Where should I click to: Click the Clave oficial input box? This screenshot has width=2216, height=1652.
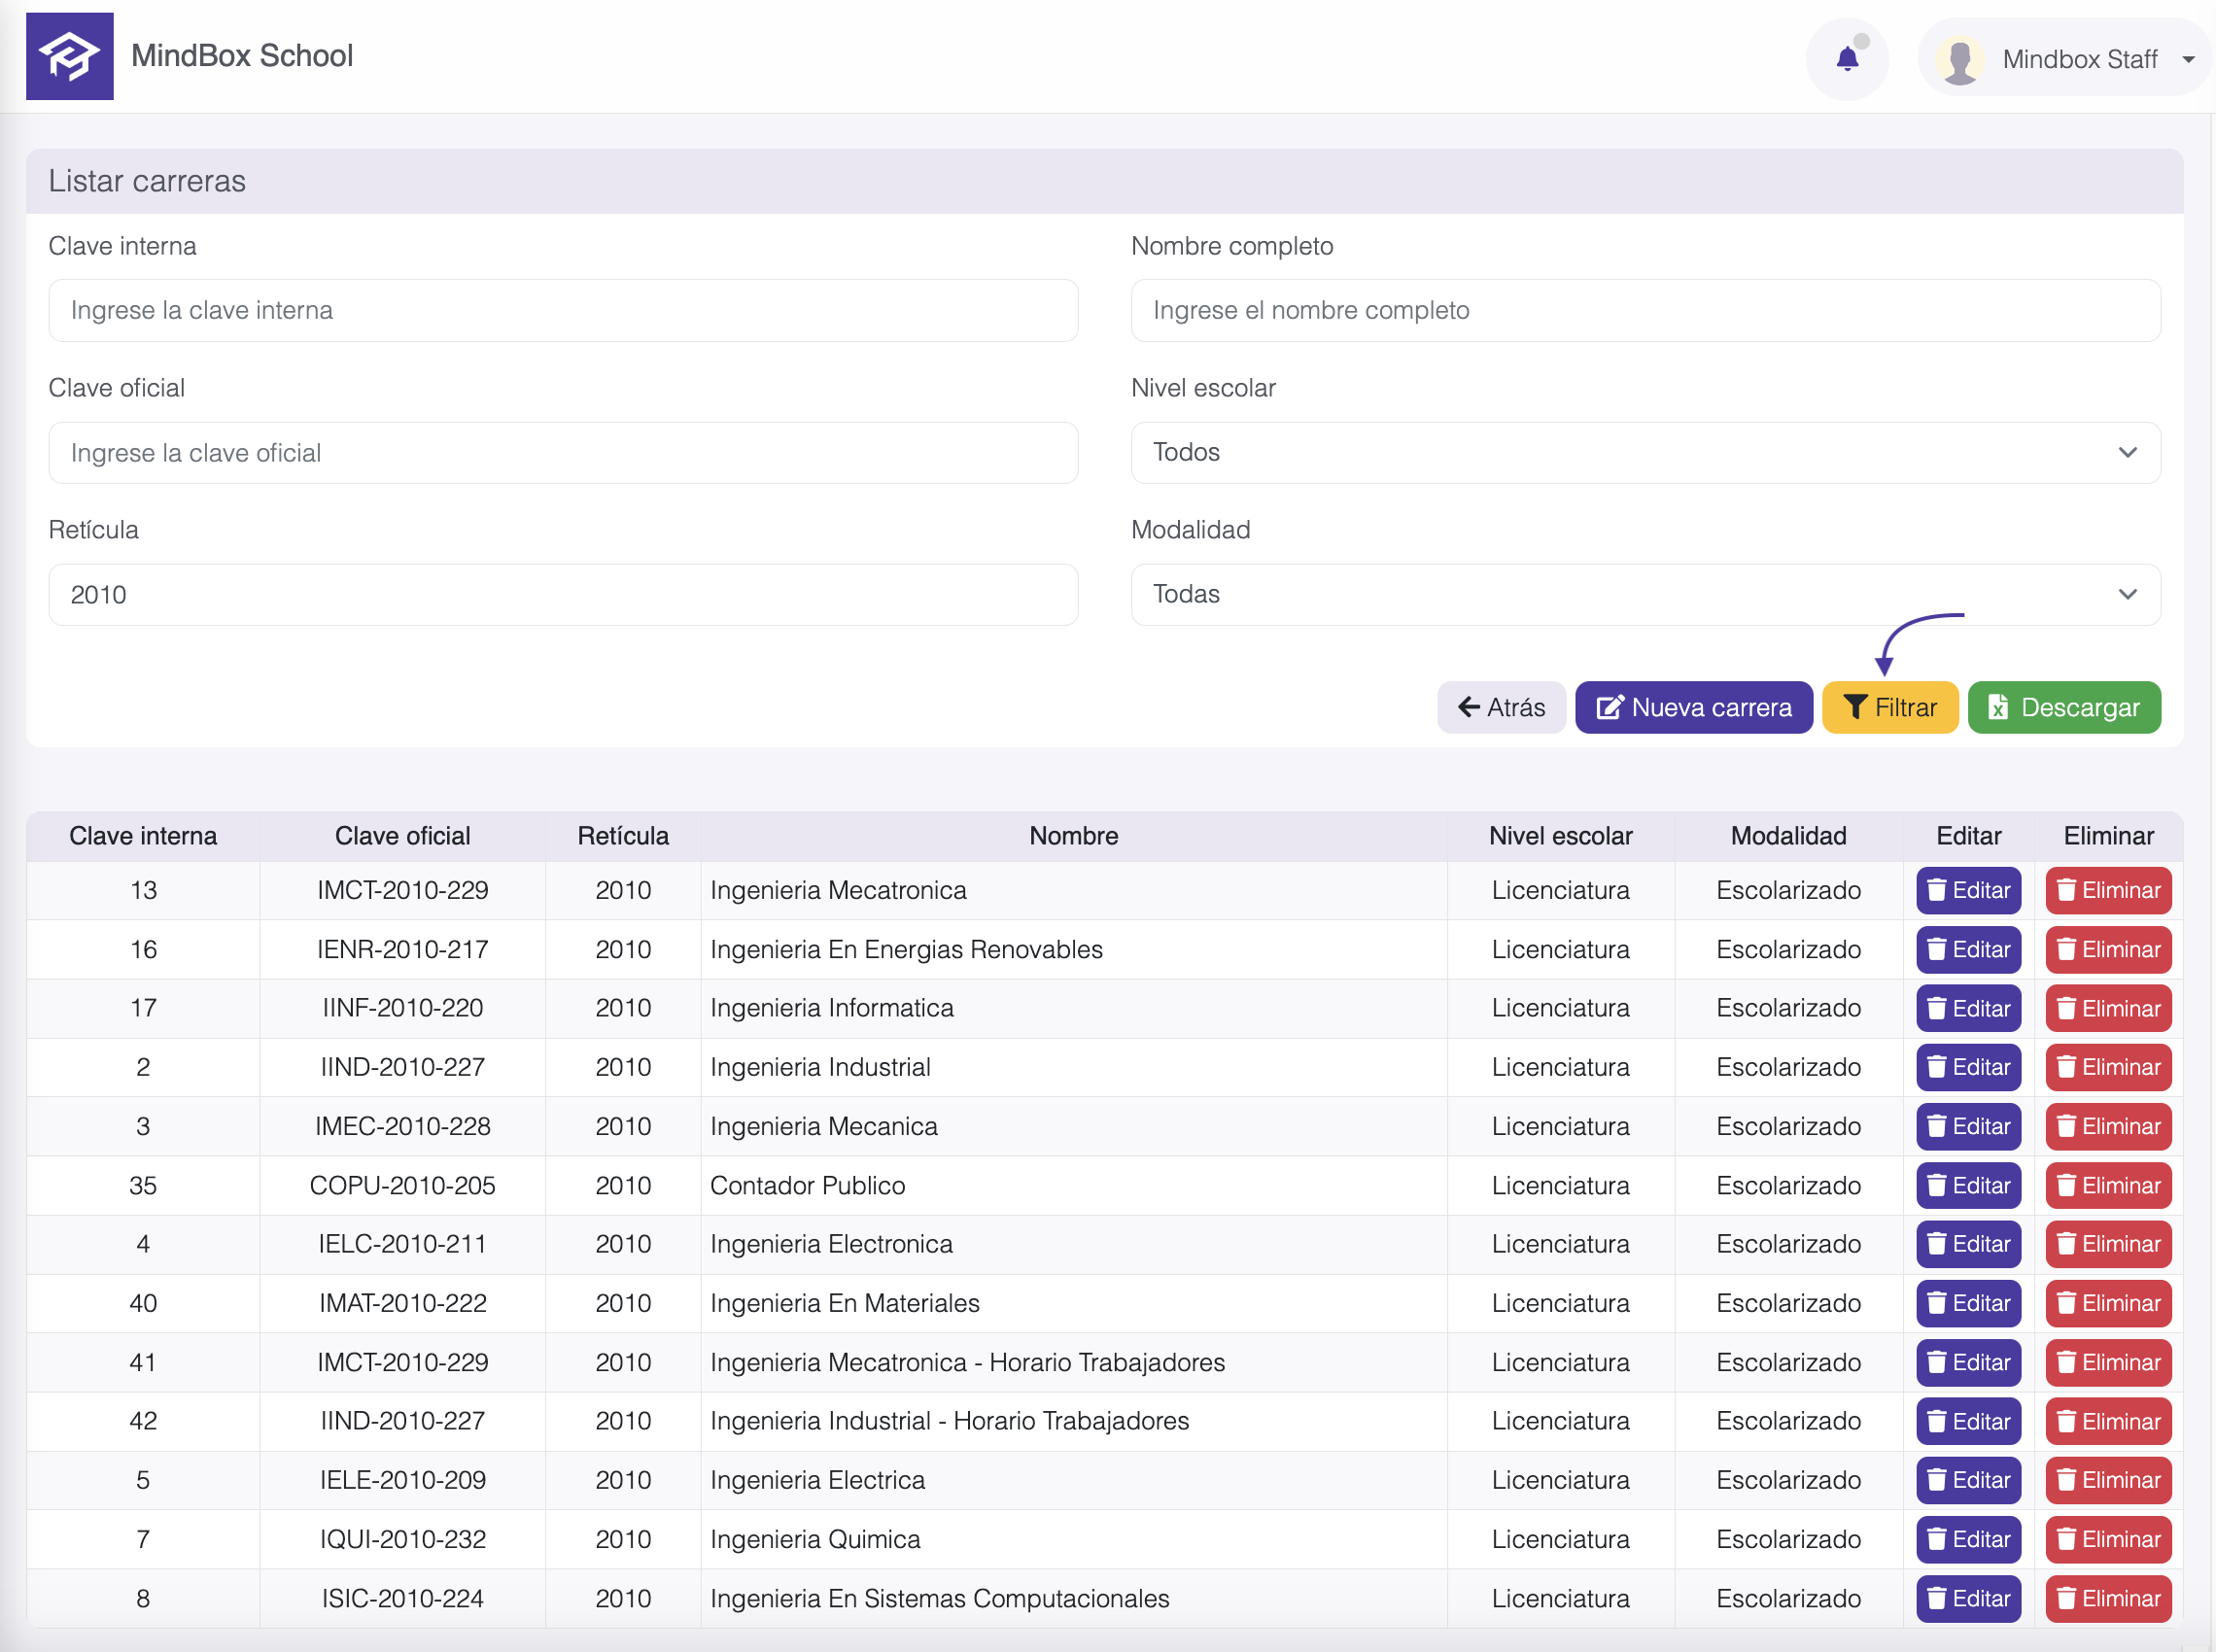click(563, 453)
